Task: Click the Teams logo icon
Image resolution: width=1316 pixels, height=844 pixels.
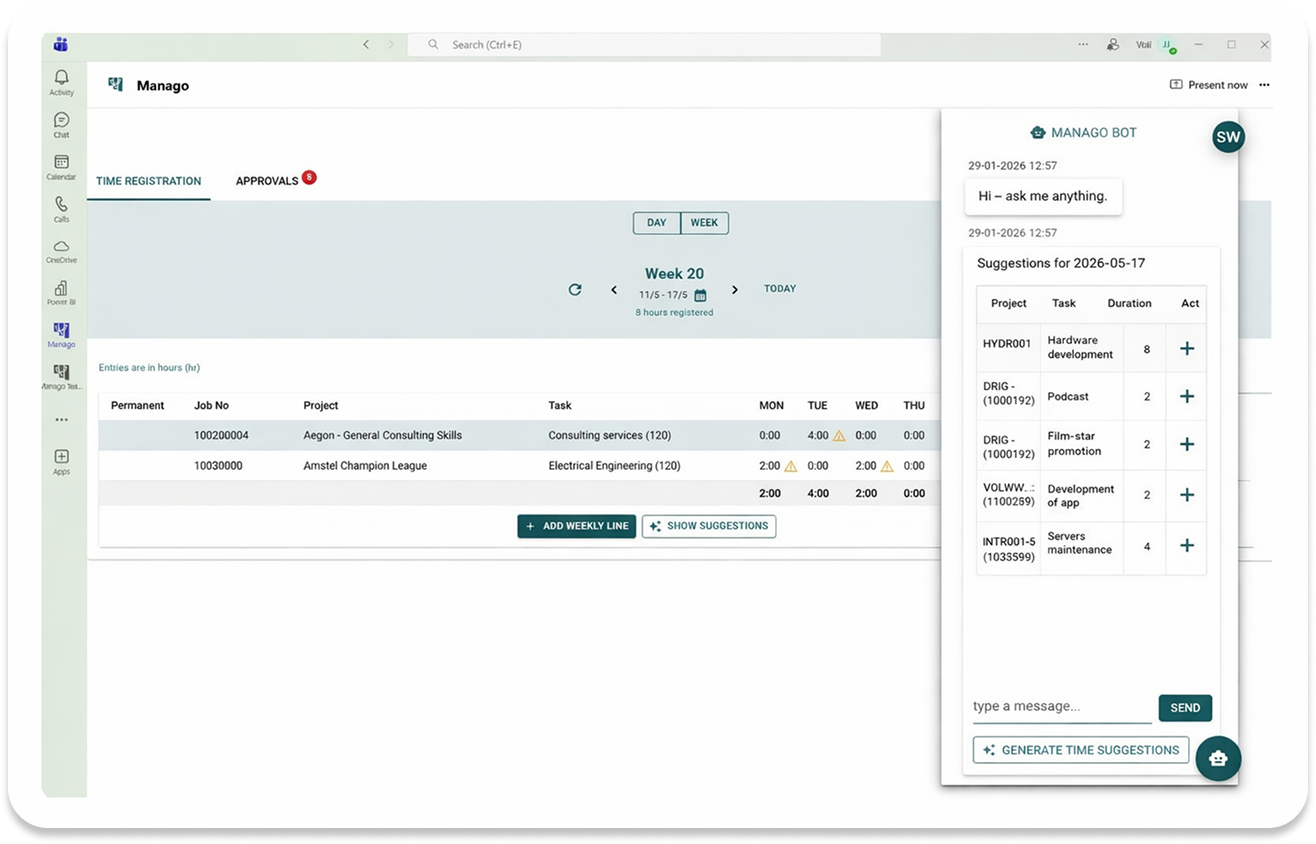Action: click(61, 44)
